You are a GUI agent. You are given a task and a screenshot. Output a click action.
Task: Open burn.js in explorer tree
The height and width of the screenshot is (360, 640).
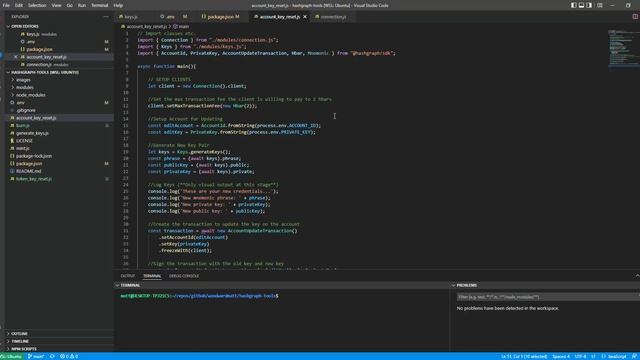(22, 126)
